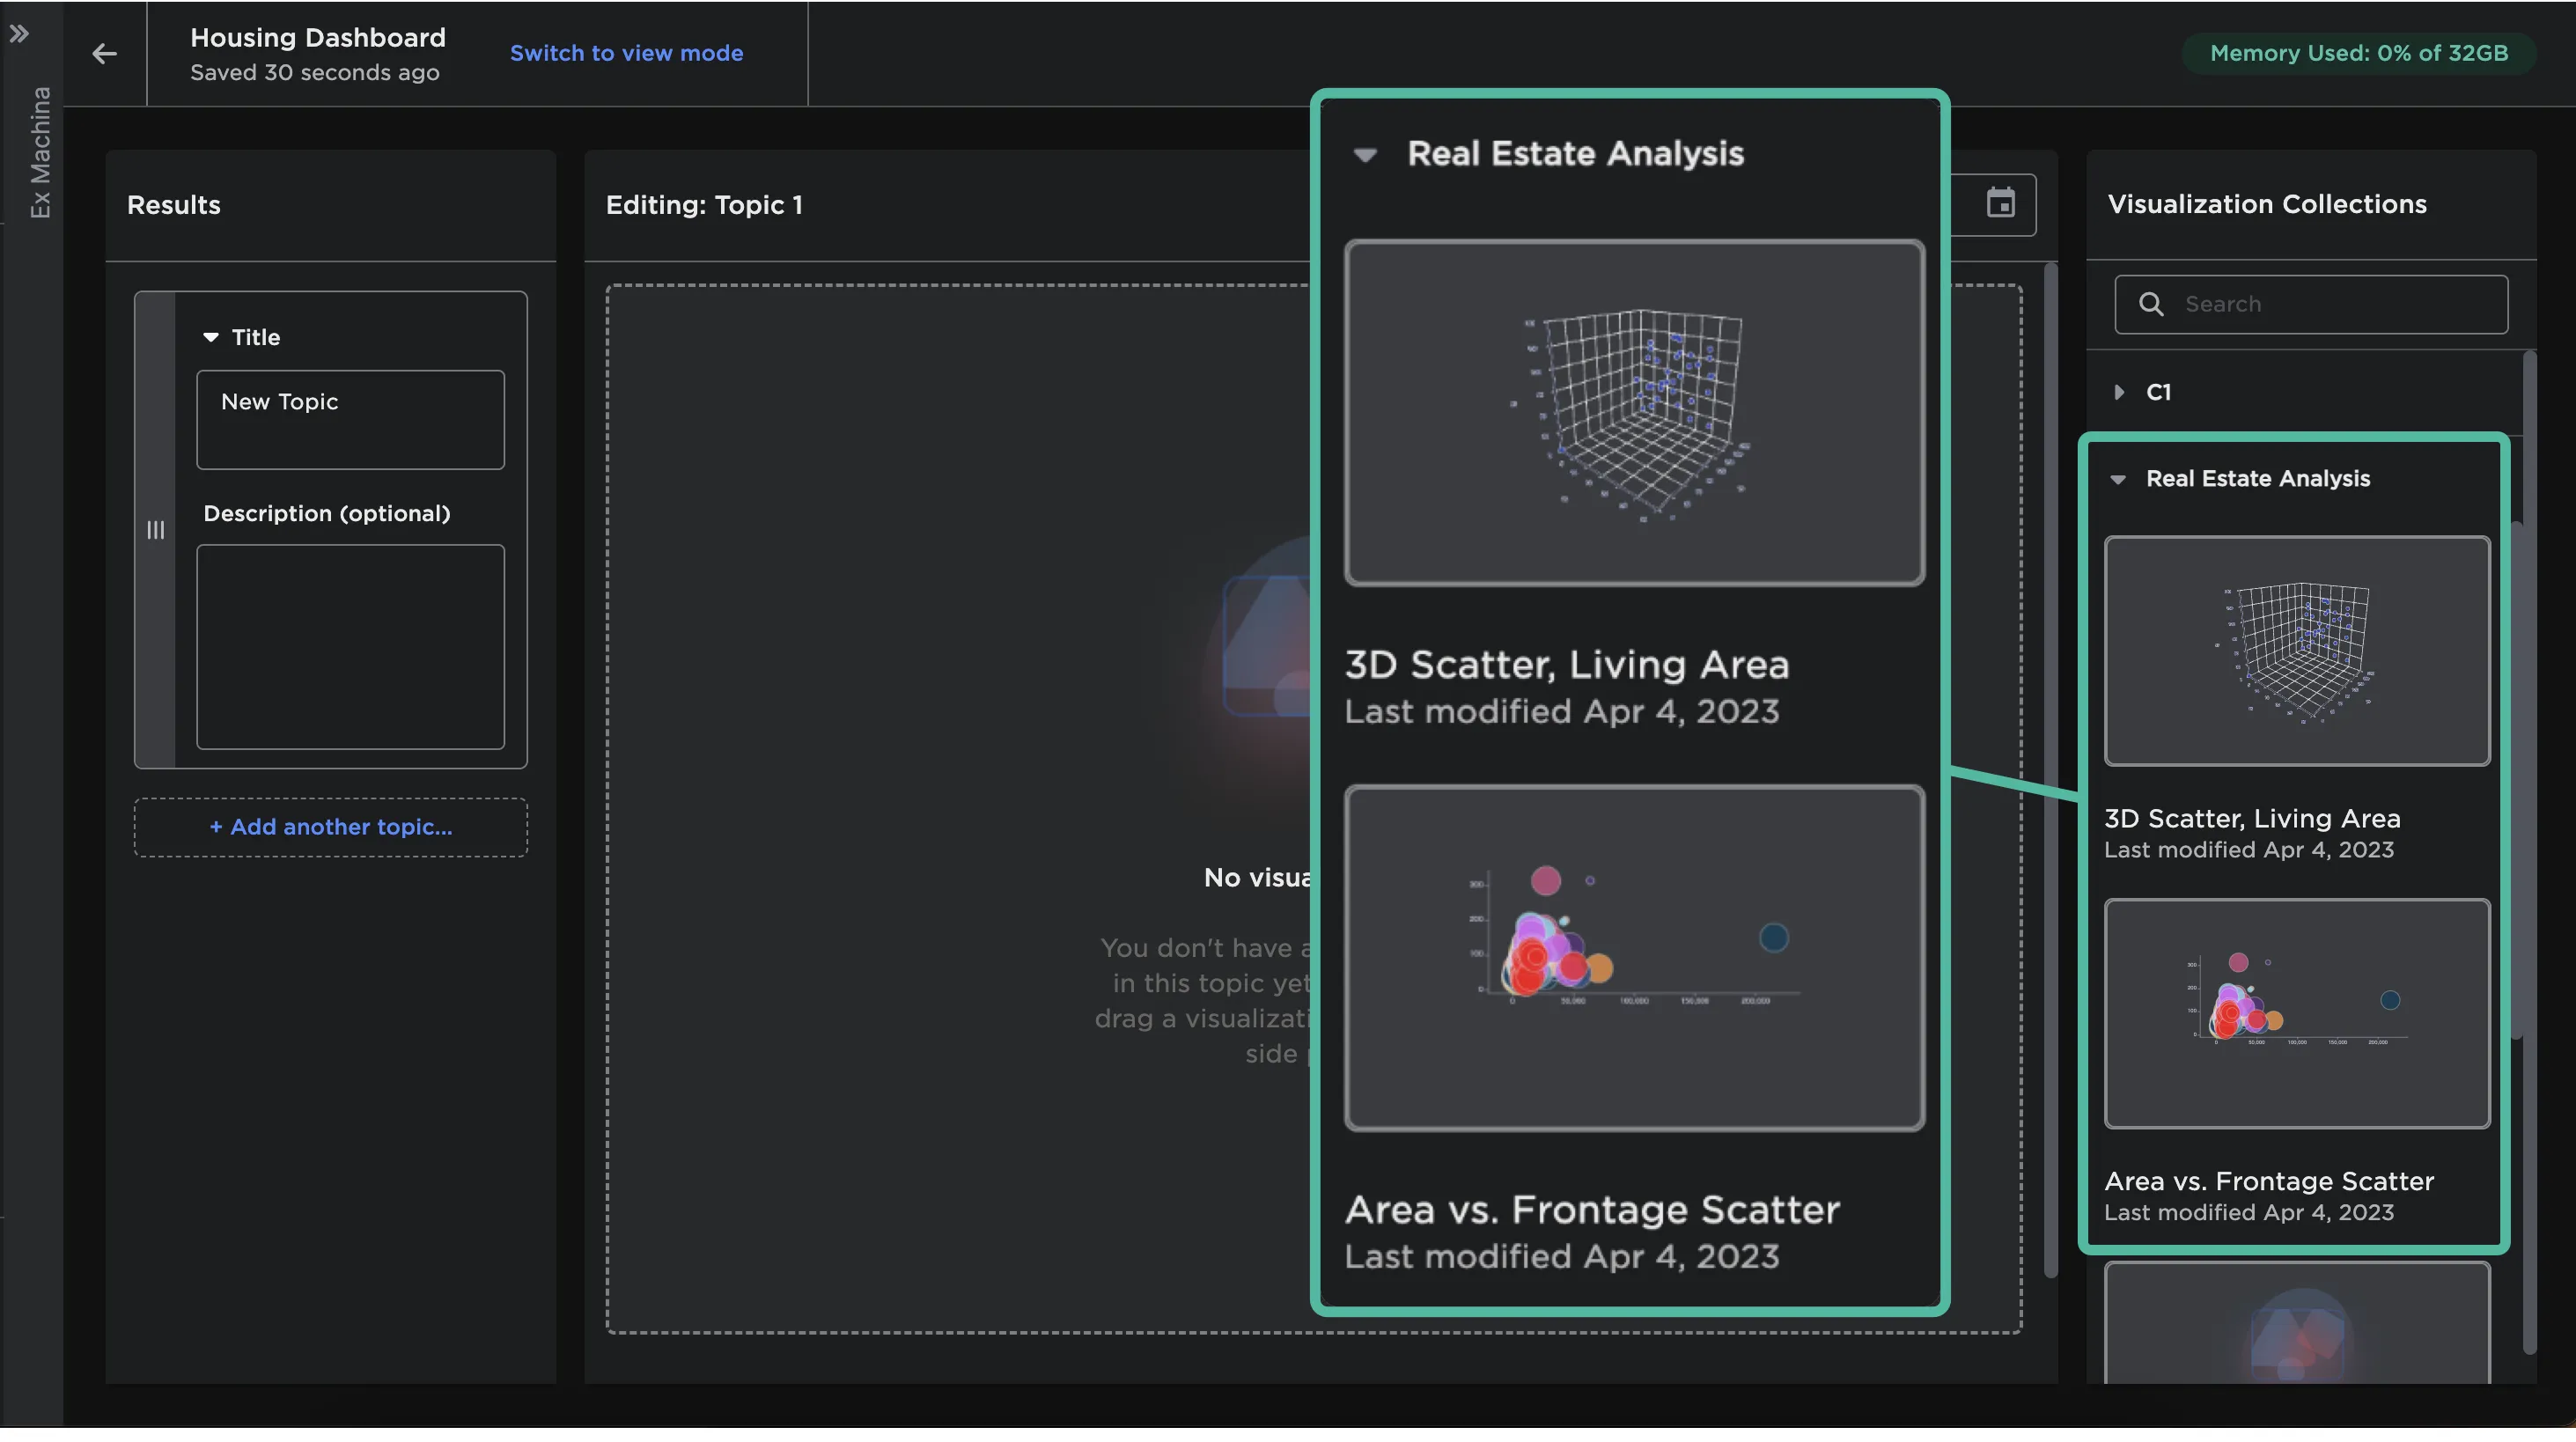2576x1442 pixels.
Task: Click the New Topic title field
Action: pos(350,420)
